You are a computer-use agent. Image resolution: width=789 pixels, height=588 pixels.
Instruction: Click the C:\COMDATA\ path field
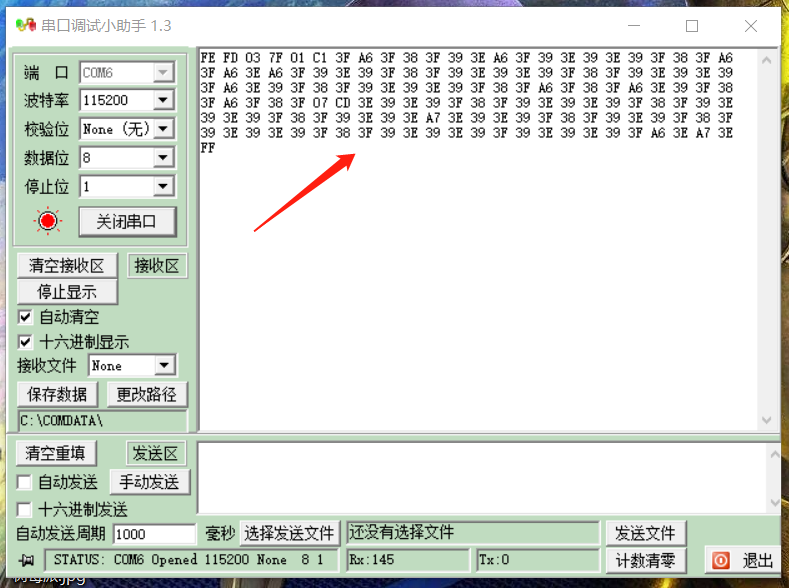103,421
